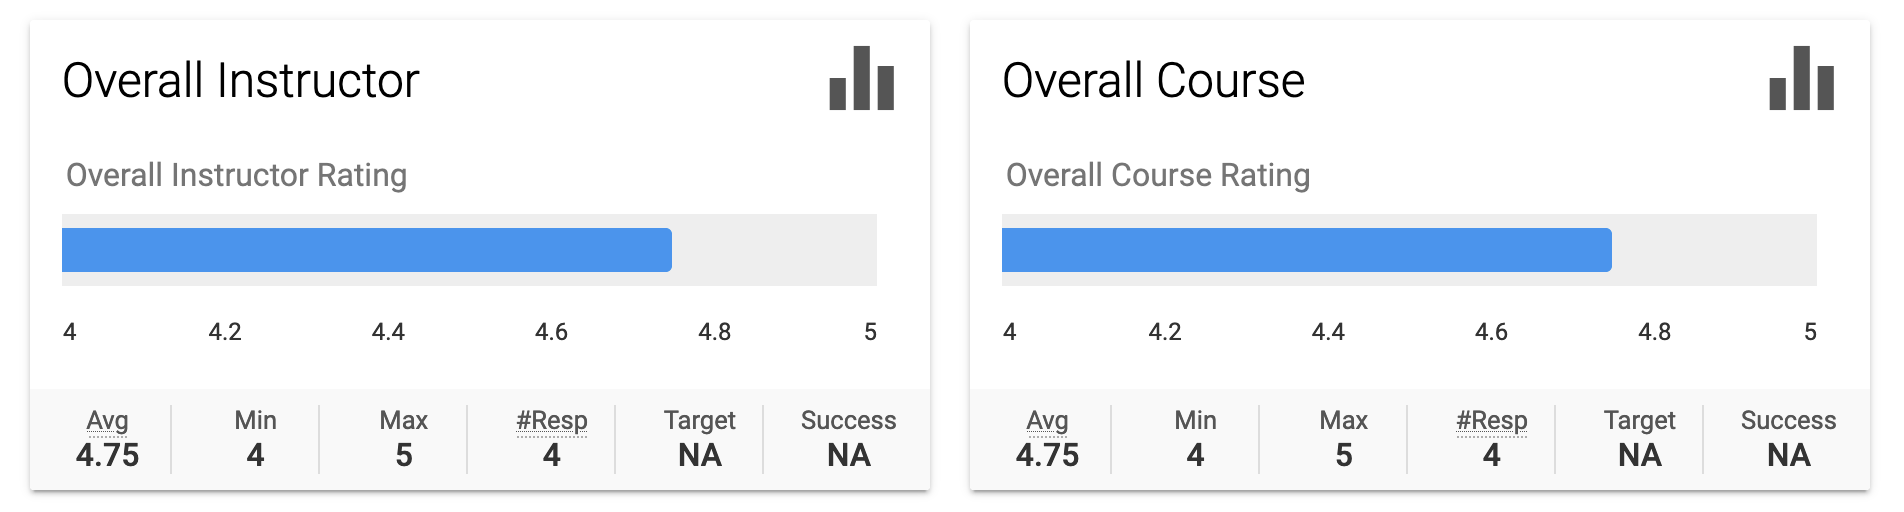Click the Overall Instructor Rating label
1904x512 pixels.
tap(236, 175)
